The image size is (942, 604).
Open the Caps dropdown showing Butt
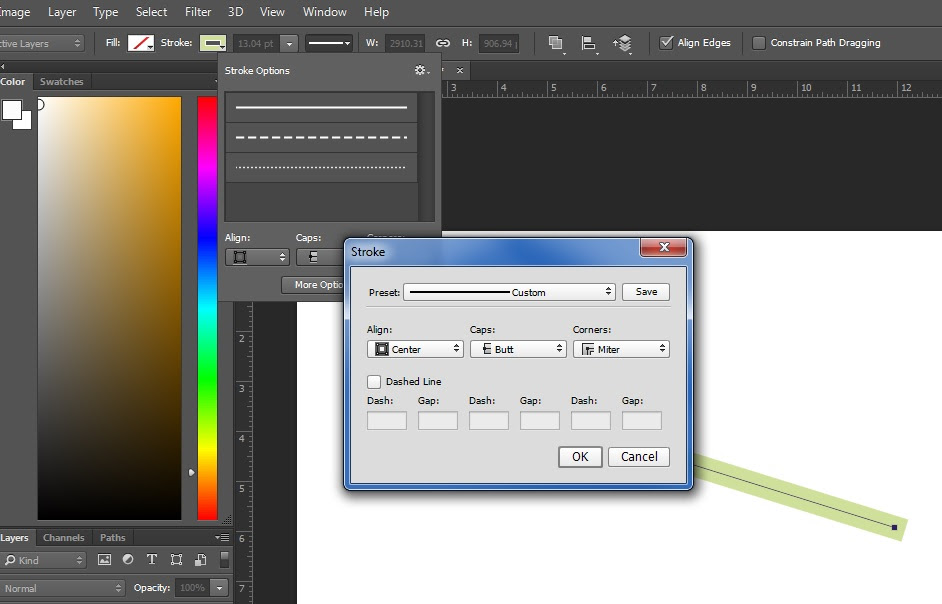(x=518, y=349)
